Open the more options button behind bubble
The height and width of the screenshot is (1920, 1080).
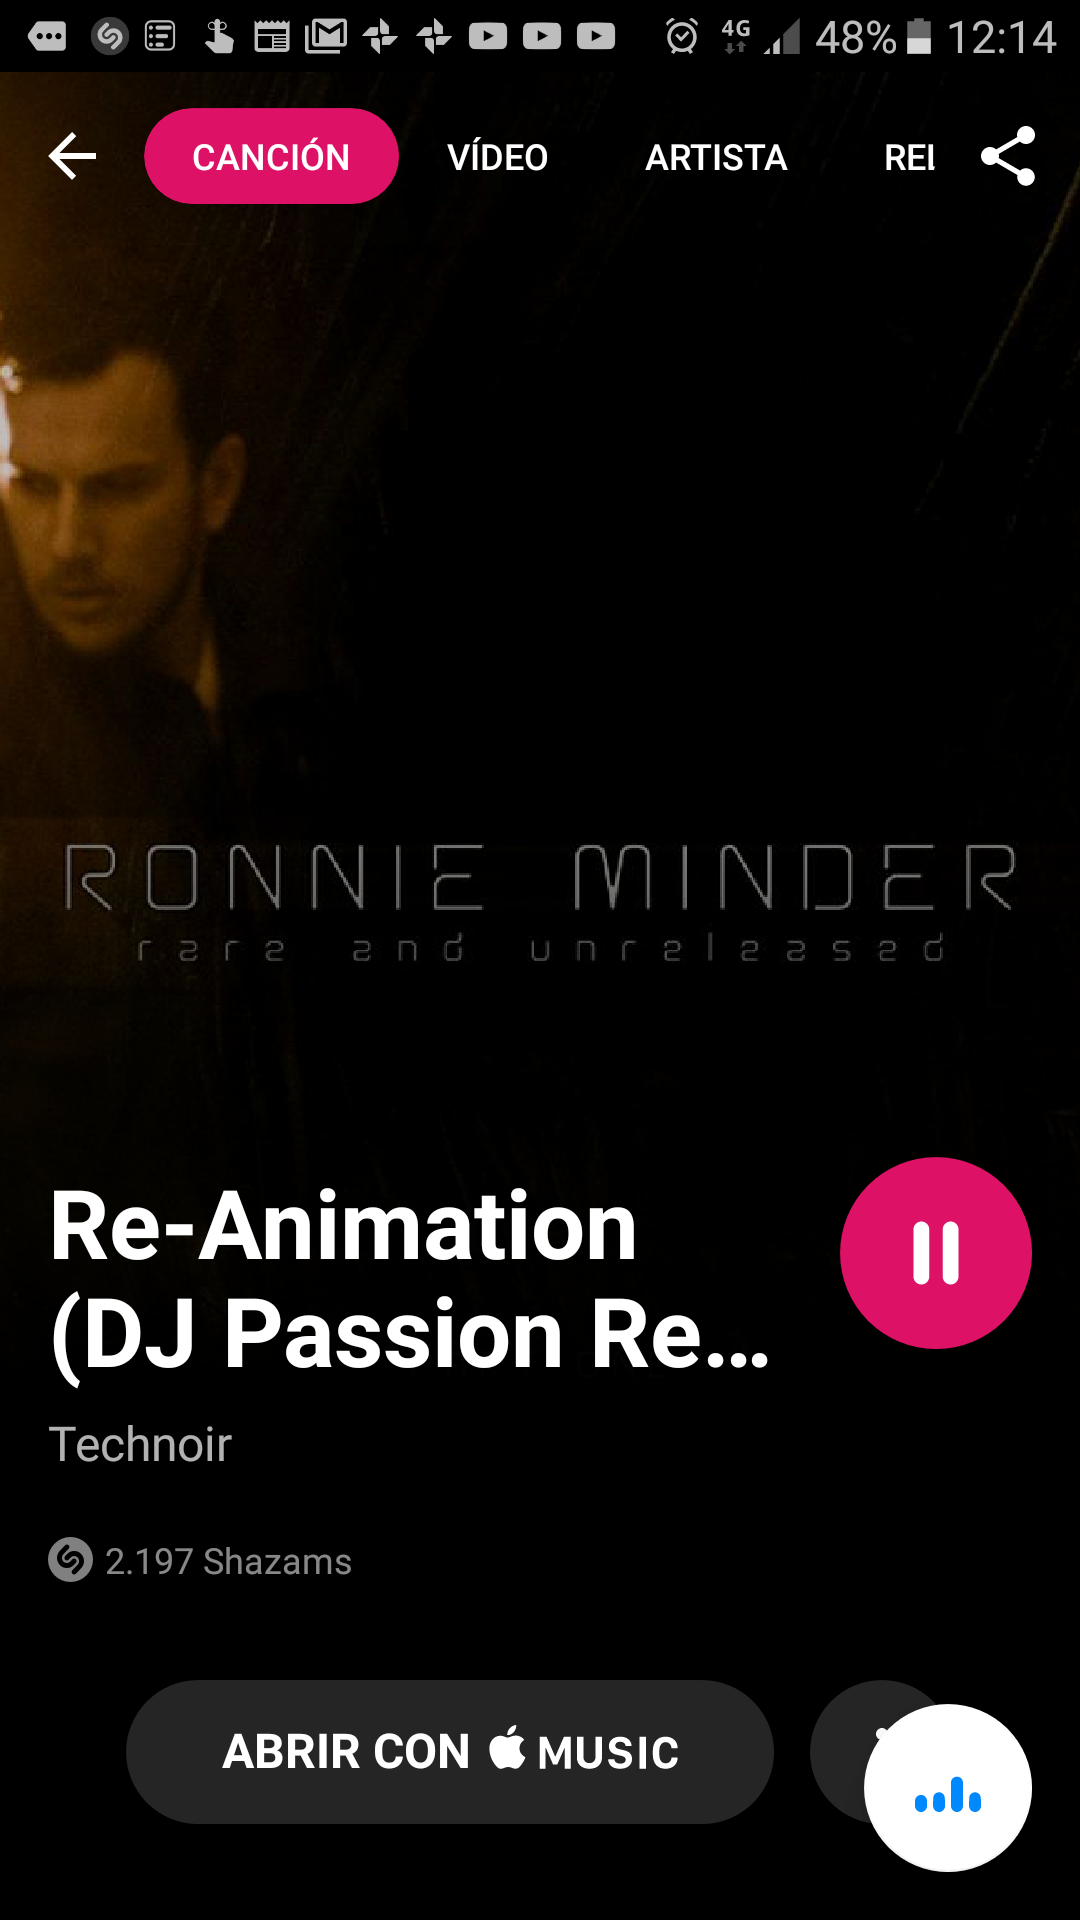[838, 1752]
